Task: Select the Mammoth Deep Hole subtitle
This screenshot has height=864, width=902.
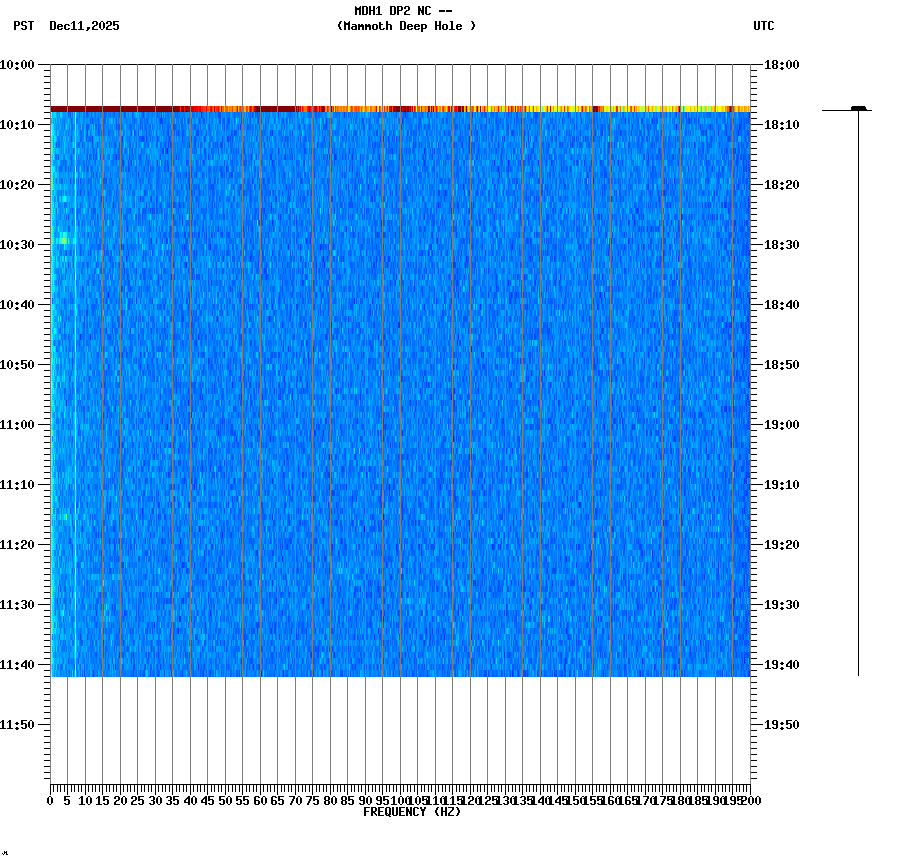Action: (406, 27)
